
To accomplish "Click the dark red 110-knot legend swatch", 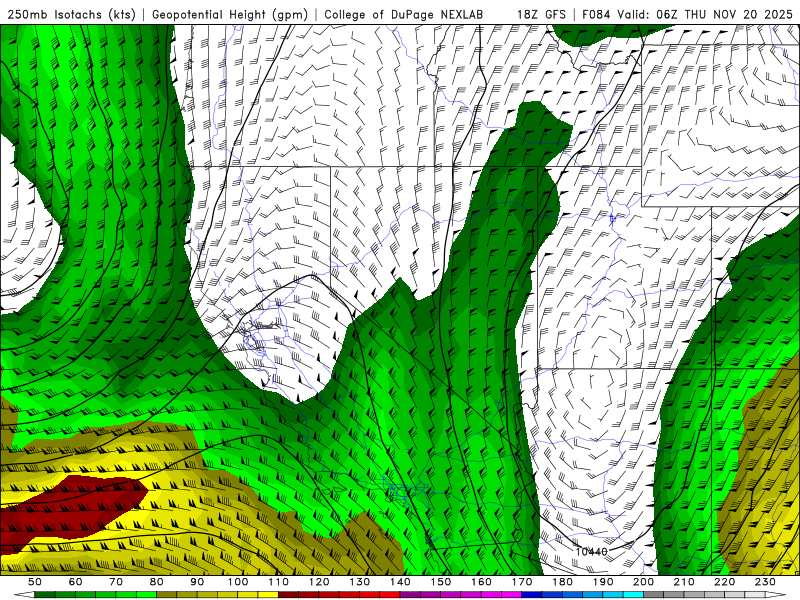I will pyautogui.click(x=289, y=595).
